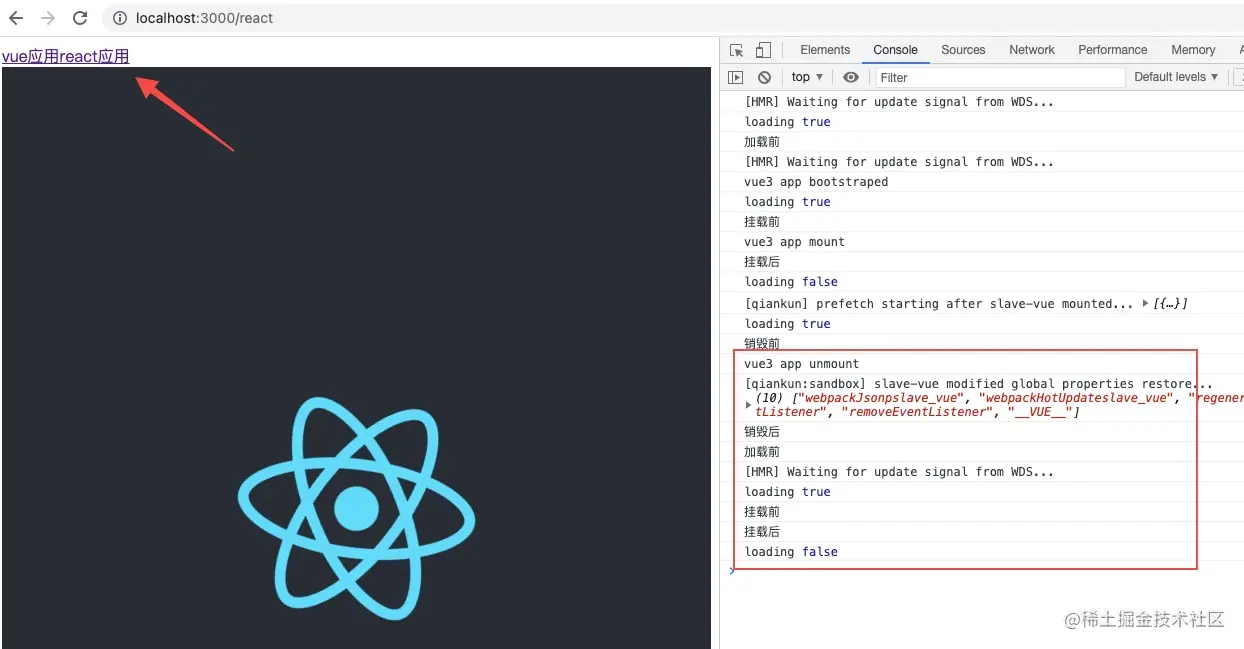
Task: Show the console sidebar panel
Action: tap(736, 77)
